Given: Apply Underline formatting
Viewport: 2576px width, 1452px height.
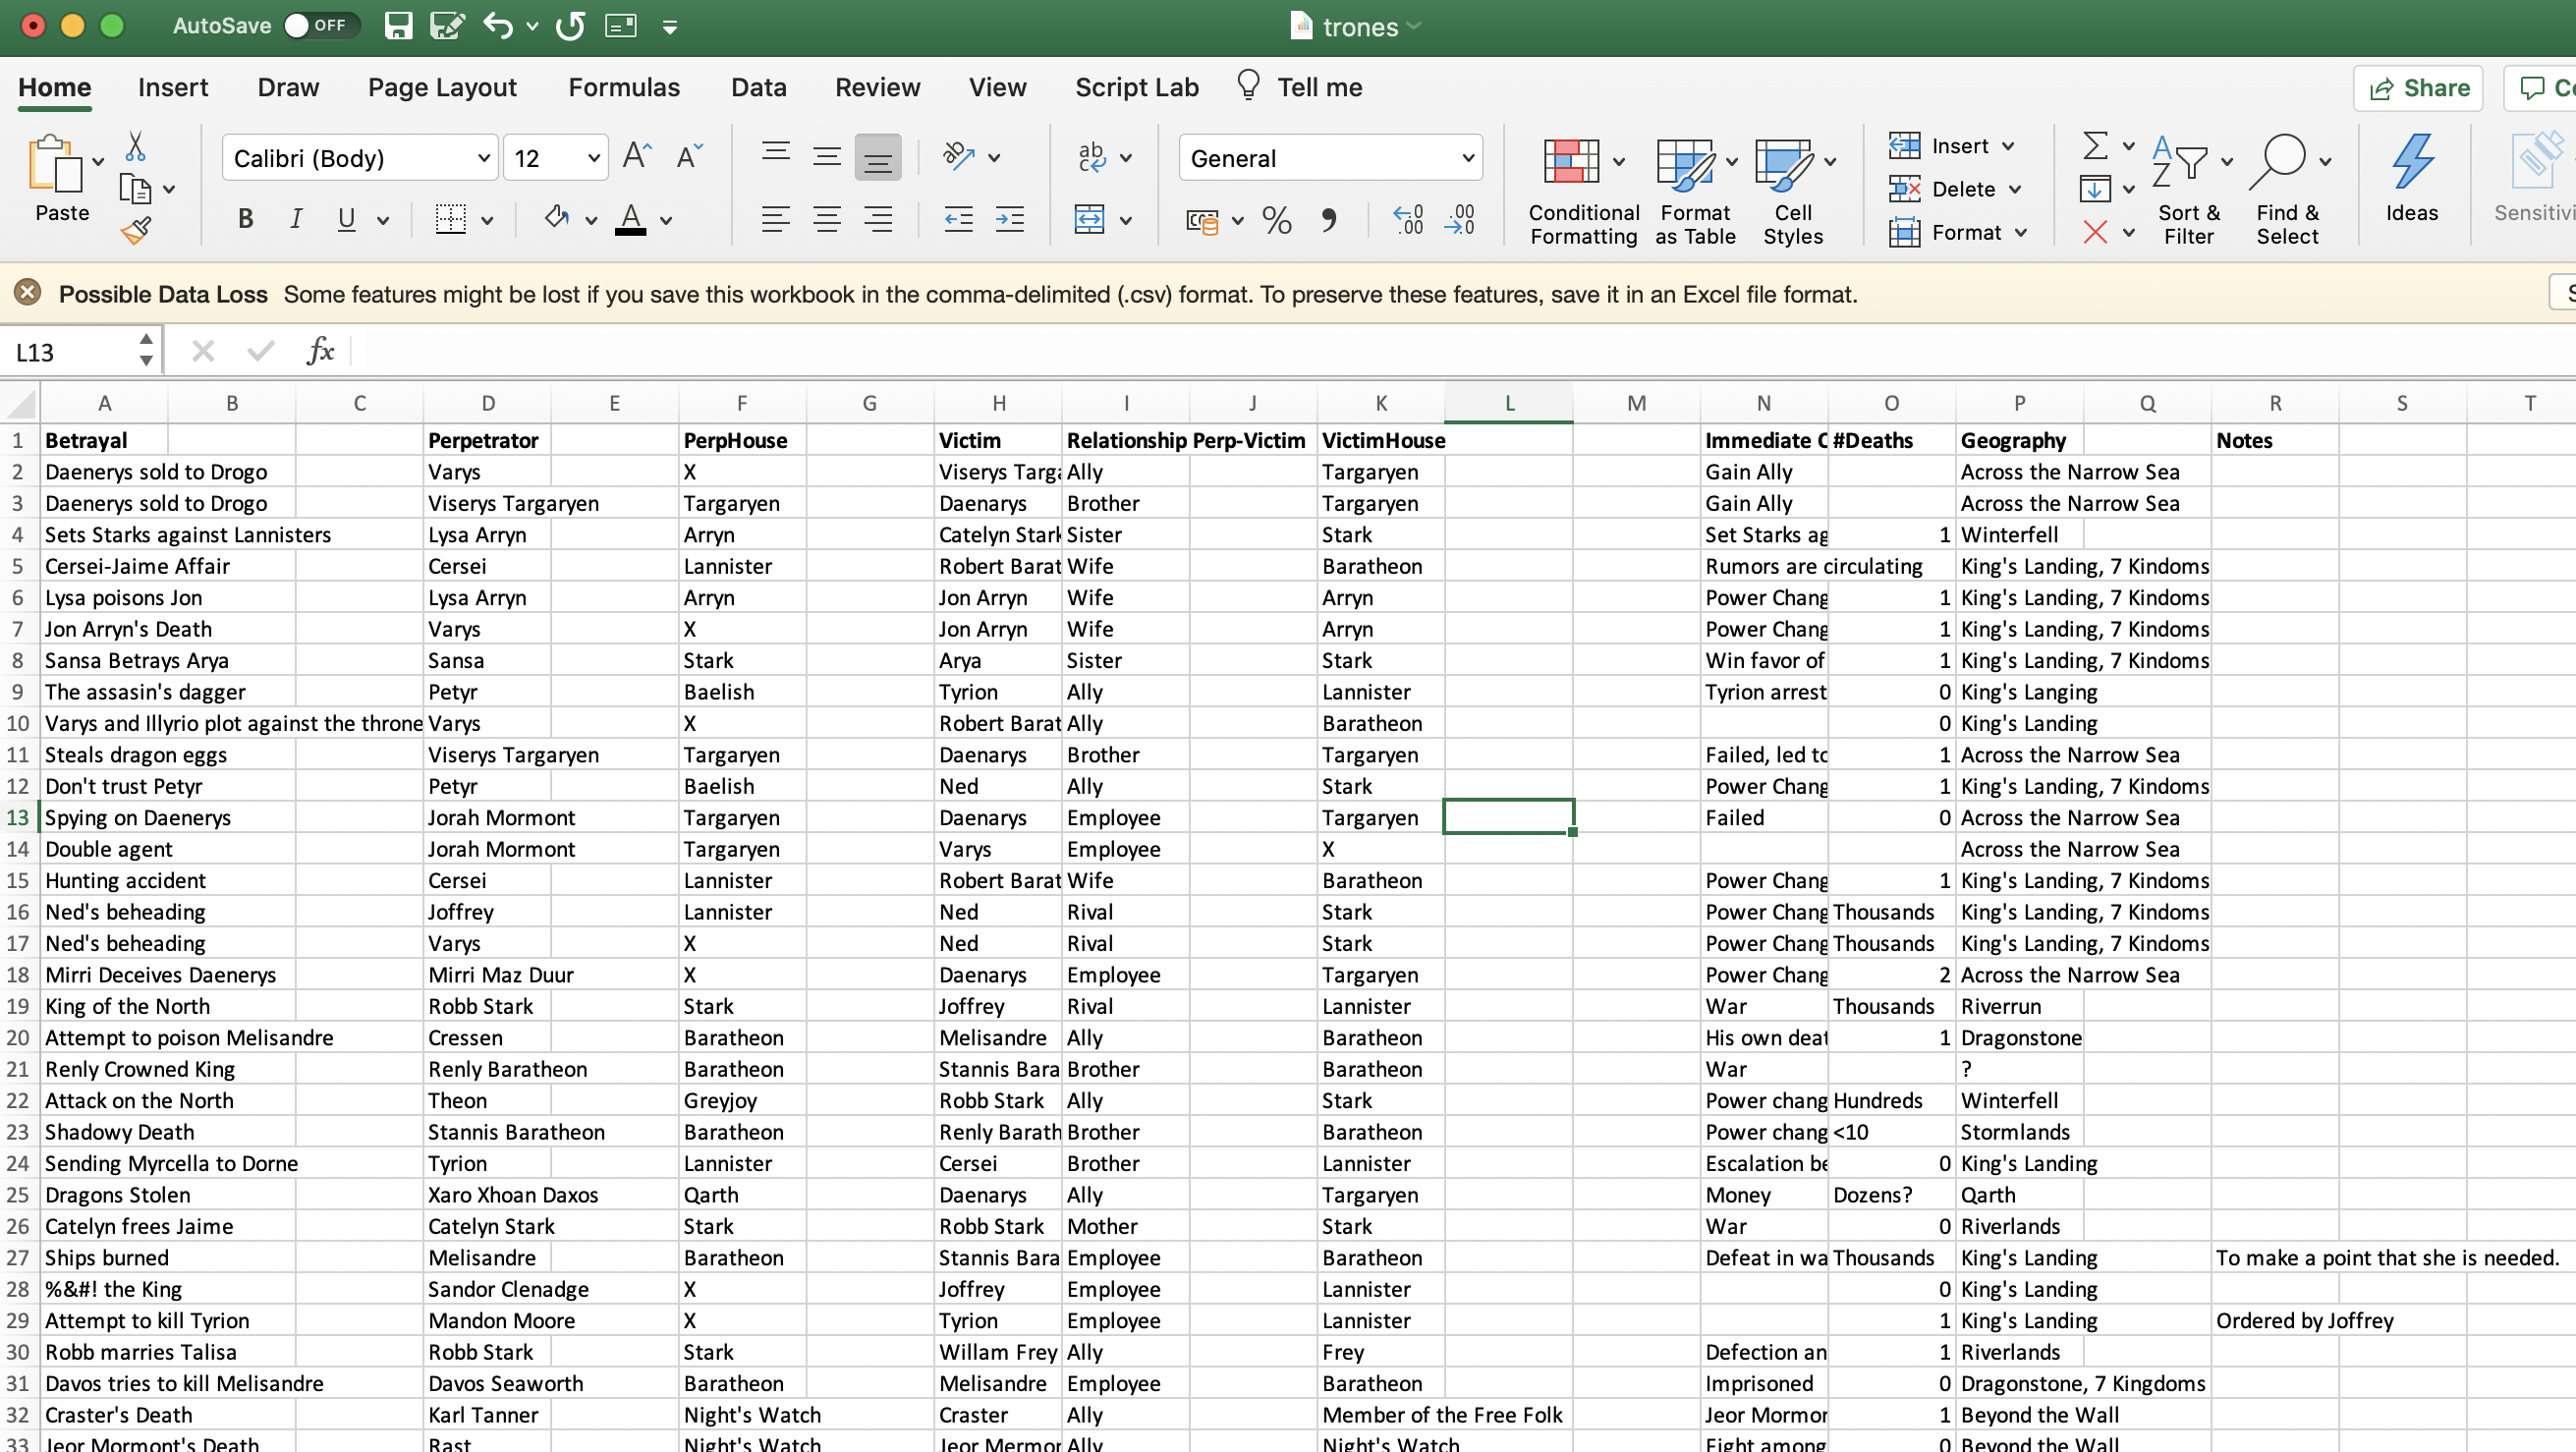Looking at the screenshot, I should coord(346,219).
